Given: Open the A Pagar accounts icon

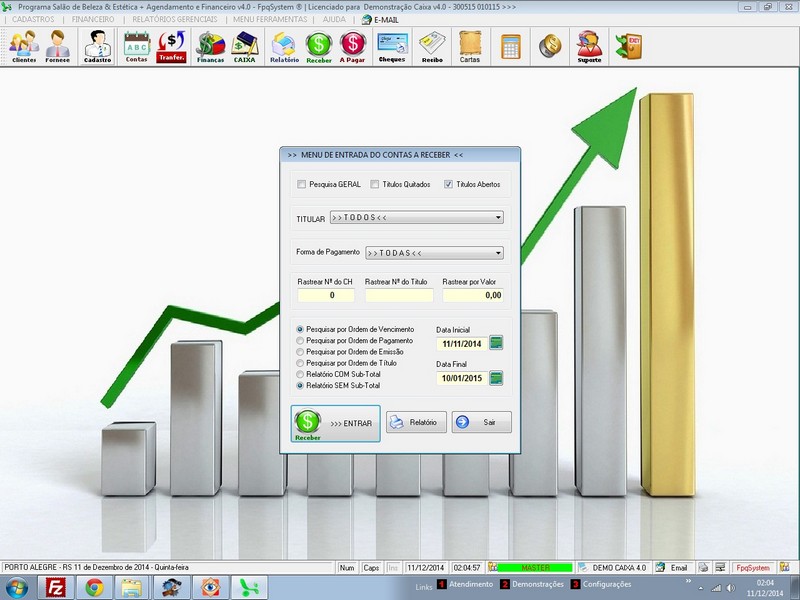Looking at the screenshot, I should 352,46.
